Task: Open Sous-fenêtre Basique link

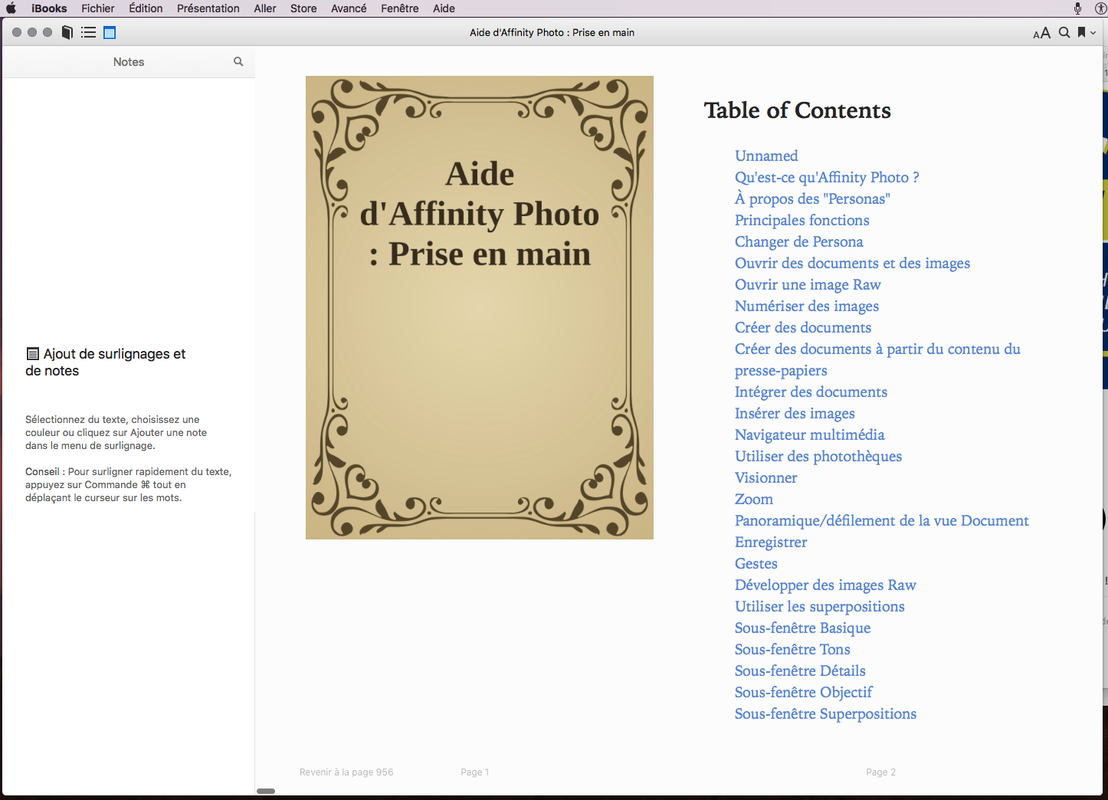Action: tap(802, 628)
